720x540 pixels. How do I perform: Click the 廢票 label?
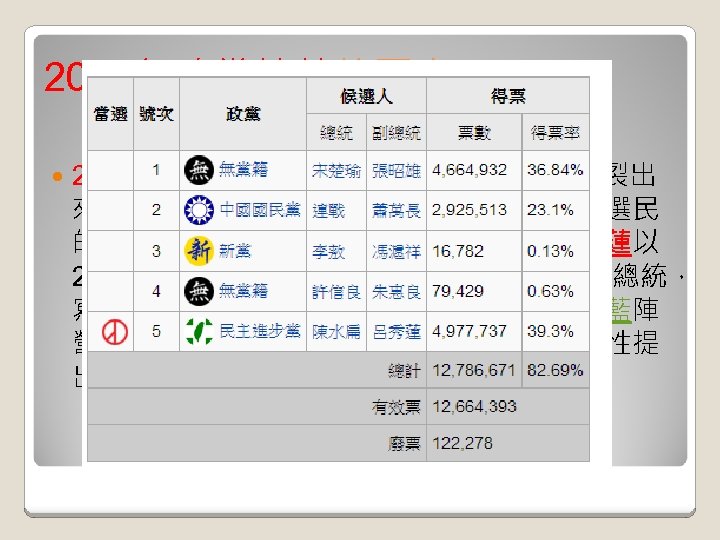coord(404,444)
